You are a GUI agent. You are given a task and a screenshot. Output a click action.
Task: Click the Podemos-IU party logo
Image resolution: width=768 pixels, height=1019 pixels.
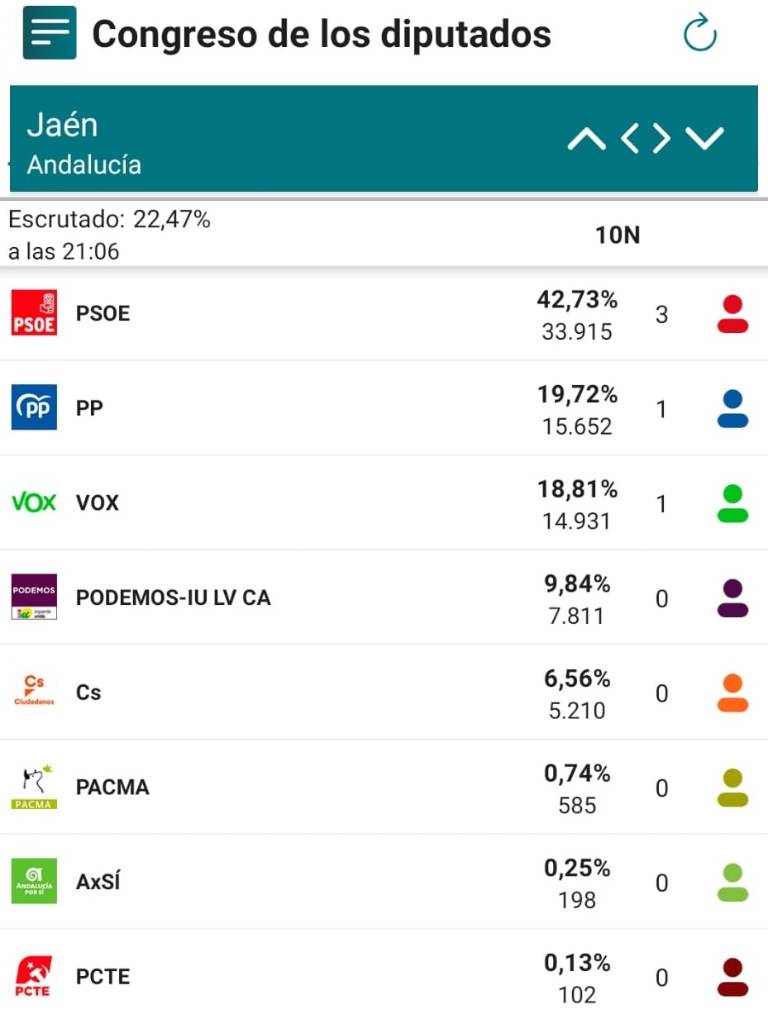(x=34, y=597)
